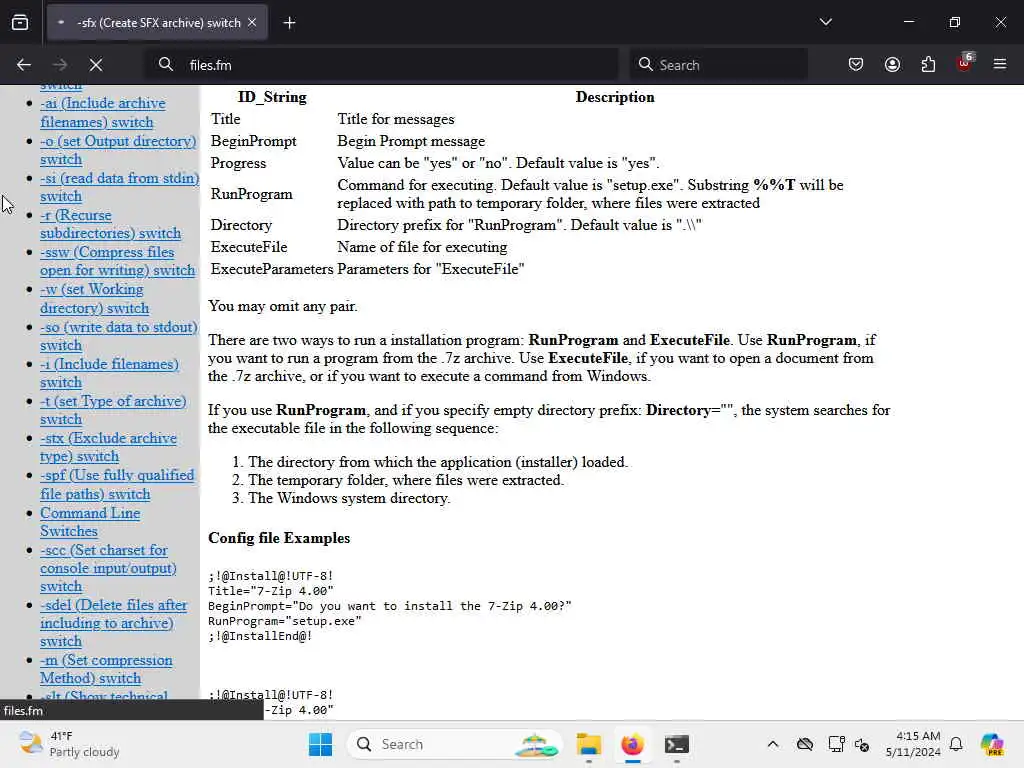Image resolution: width=1024 pixels, height=768 pixels.
Task: Go back to the previous page
Action: point(24,65)
